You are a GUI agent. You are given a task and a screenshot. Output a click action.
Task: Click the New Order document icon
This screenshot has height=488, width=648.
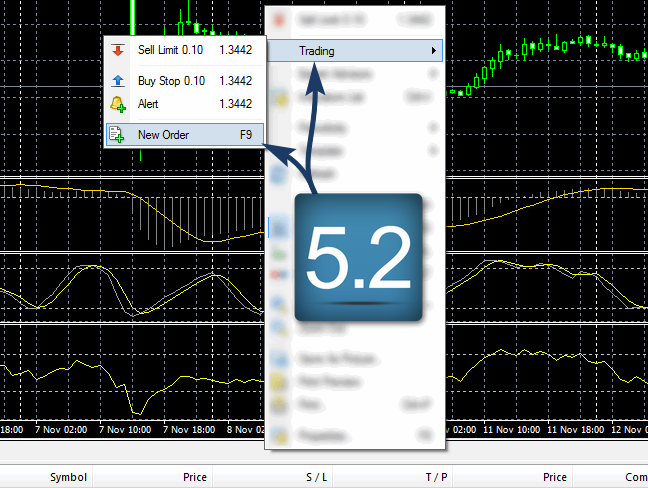[x=118, y=135]
